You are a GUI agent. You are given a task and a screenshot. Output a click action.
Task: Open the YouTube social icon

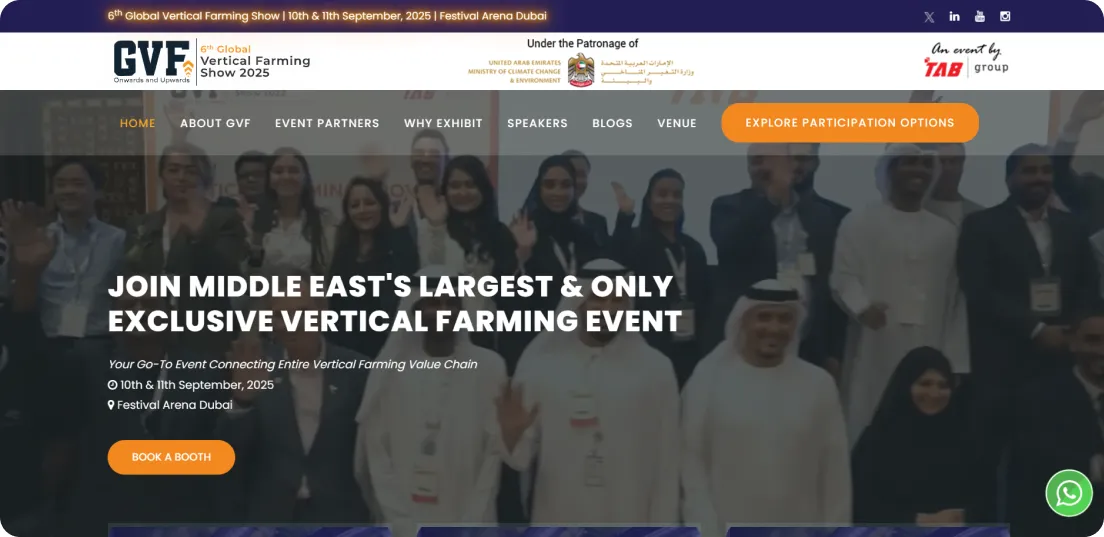[979, 16]
